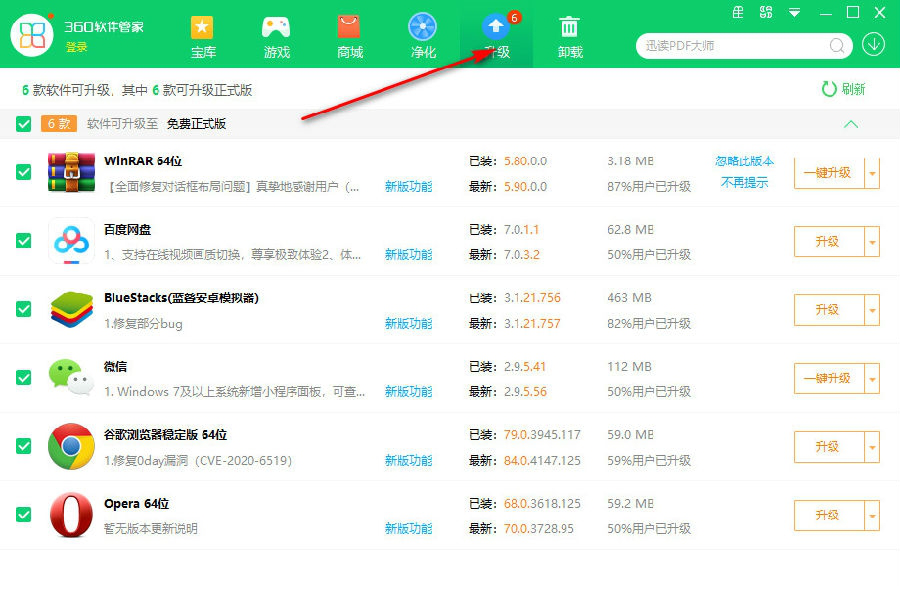Uncheck the 百度网盘 checkbox

click(x=24, y=241)
